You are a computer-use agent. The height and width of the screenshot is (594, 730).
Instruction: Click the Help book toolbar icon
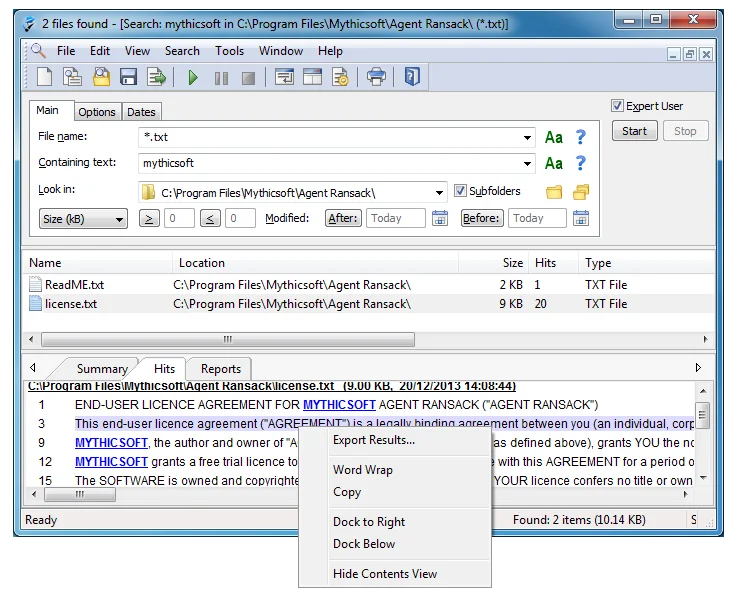[x=412, y=77]
